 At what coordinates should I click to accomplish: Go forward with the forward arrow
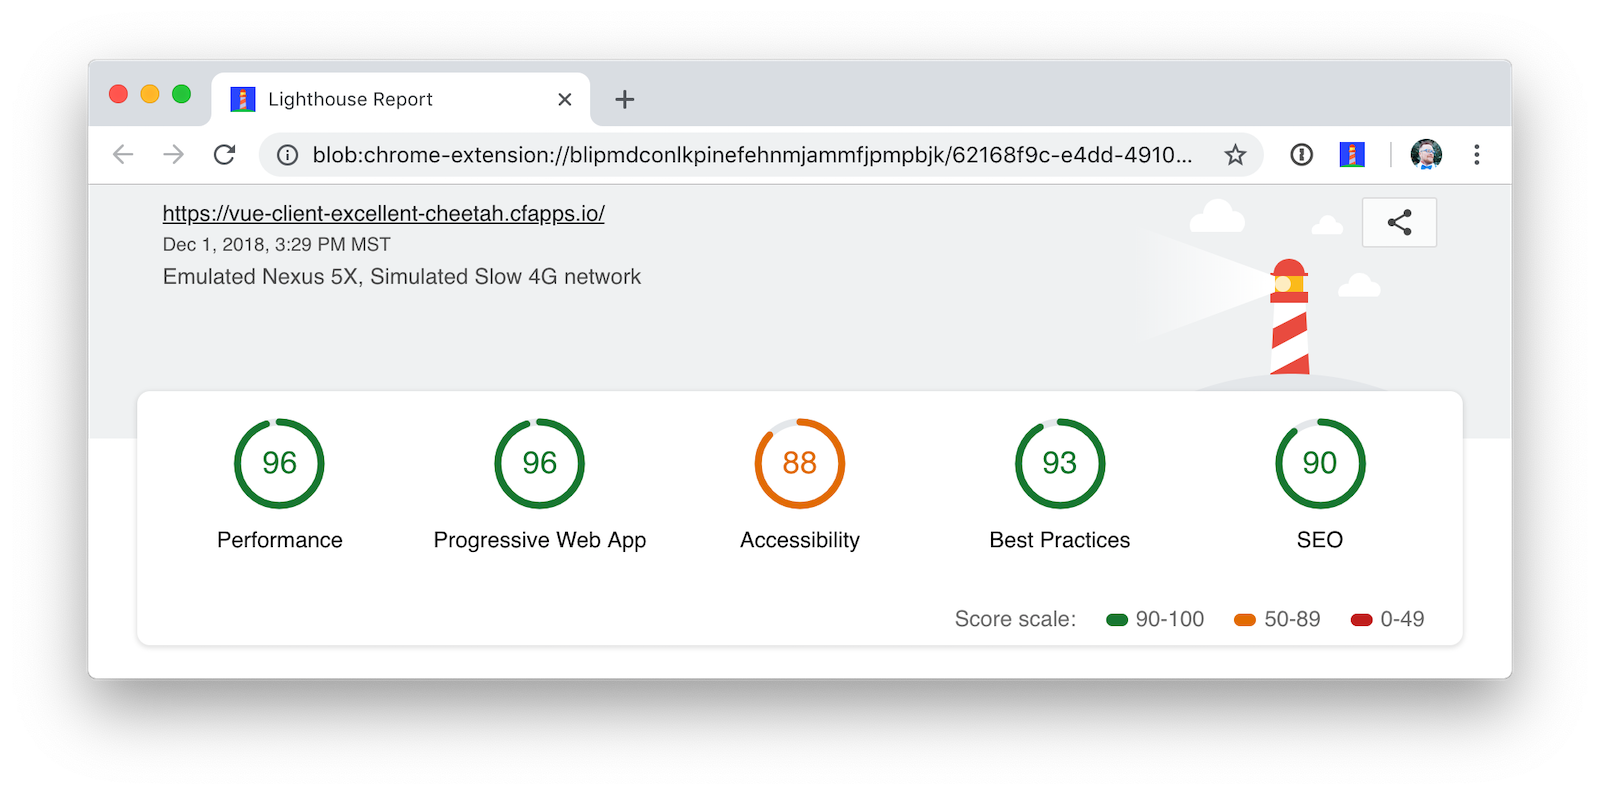(174, 155)
